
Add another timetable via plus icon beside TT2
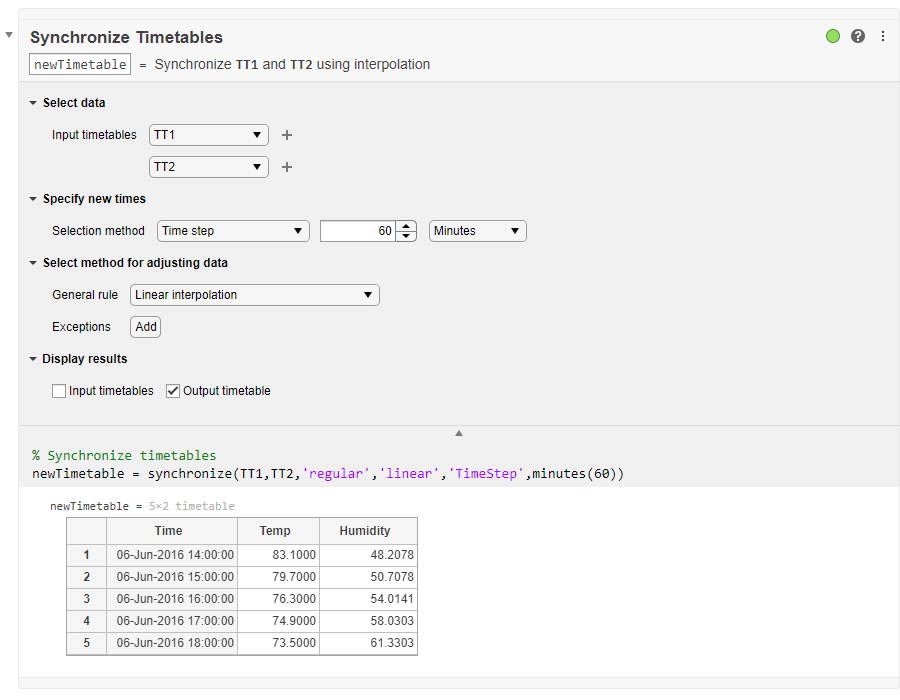click(287, 167)
